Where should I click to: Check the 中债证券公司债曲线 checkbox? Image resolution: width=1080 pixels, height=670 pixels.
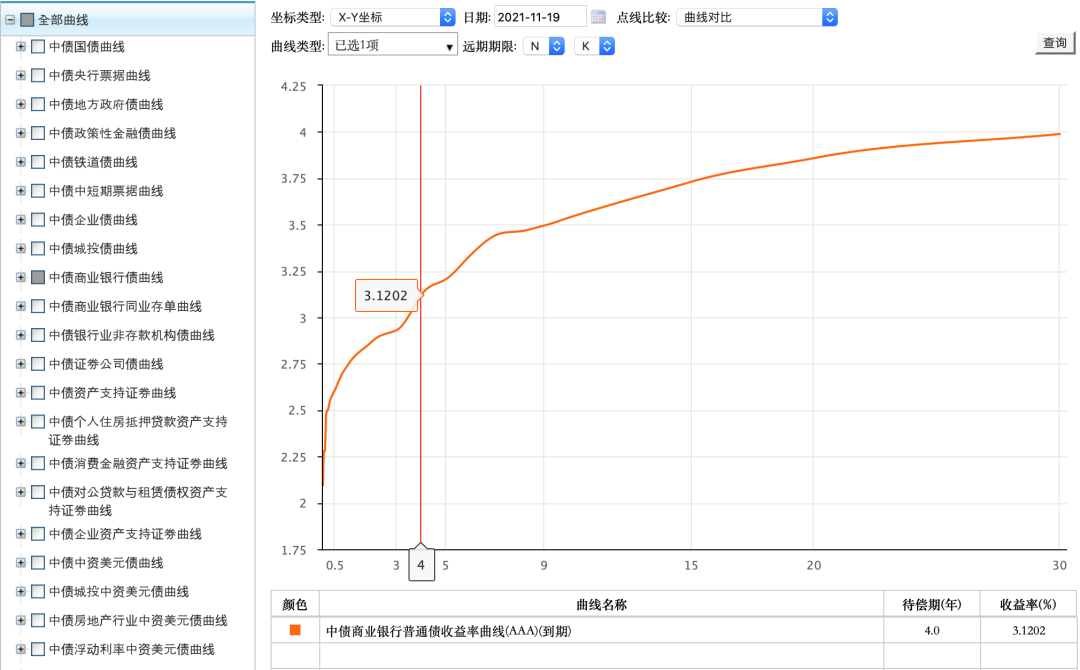pyautogui.click(x=38, y=364)
